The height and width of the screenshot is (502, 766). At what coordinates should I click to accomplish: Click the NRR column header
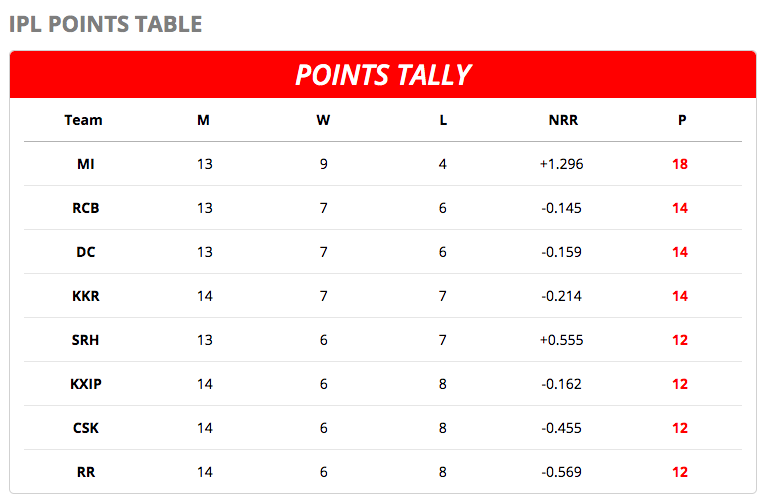click(x=563, y=120)
